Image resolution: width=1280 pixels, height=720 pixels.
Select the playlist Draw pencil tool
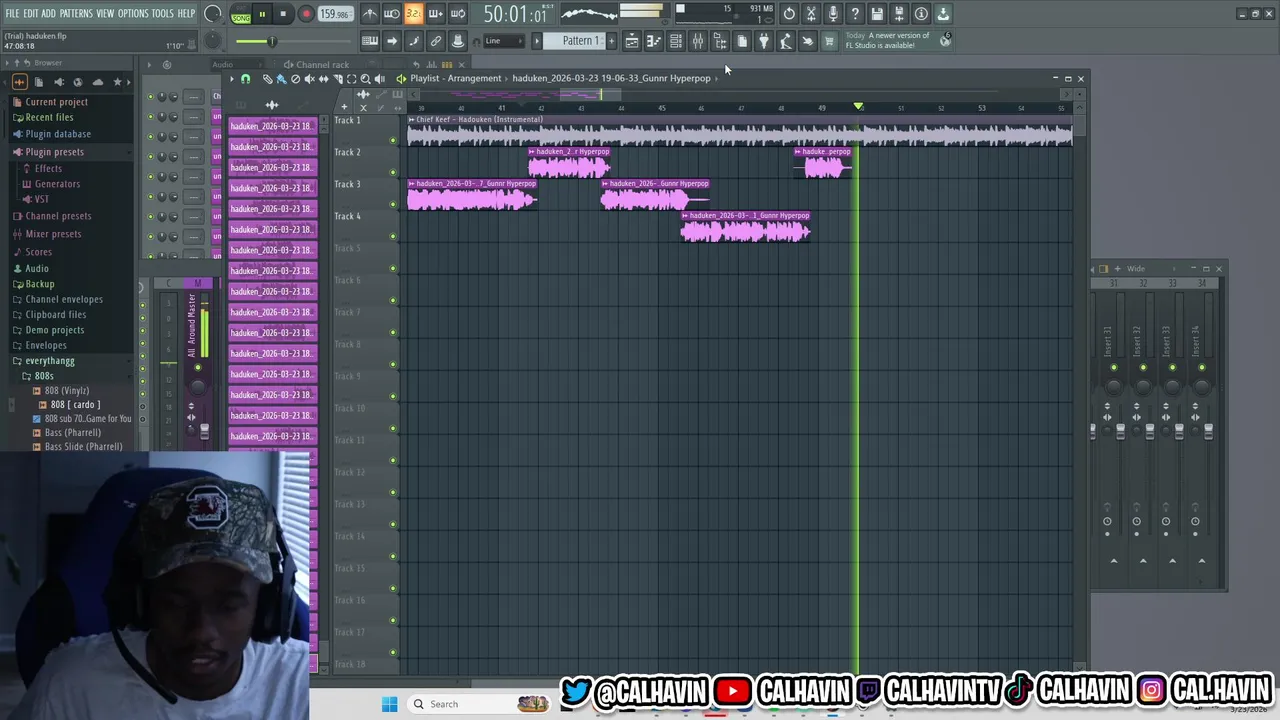[268, 78]
